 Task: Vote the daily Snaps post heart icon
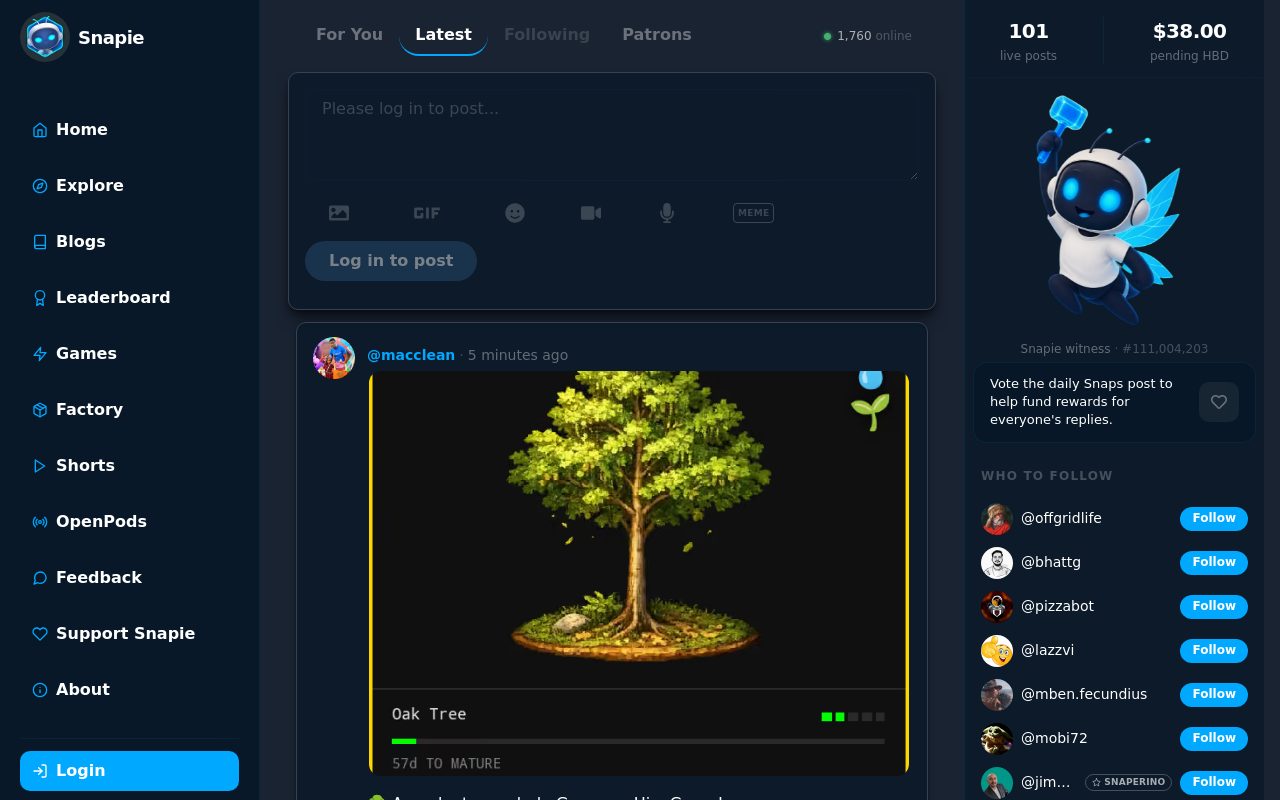tap(1219, 402)
